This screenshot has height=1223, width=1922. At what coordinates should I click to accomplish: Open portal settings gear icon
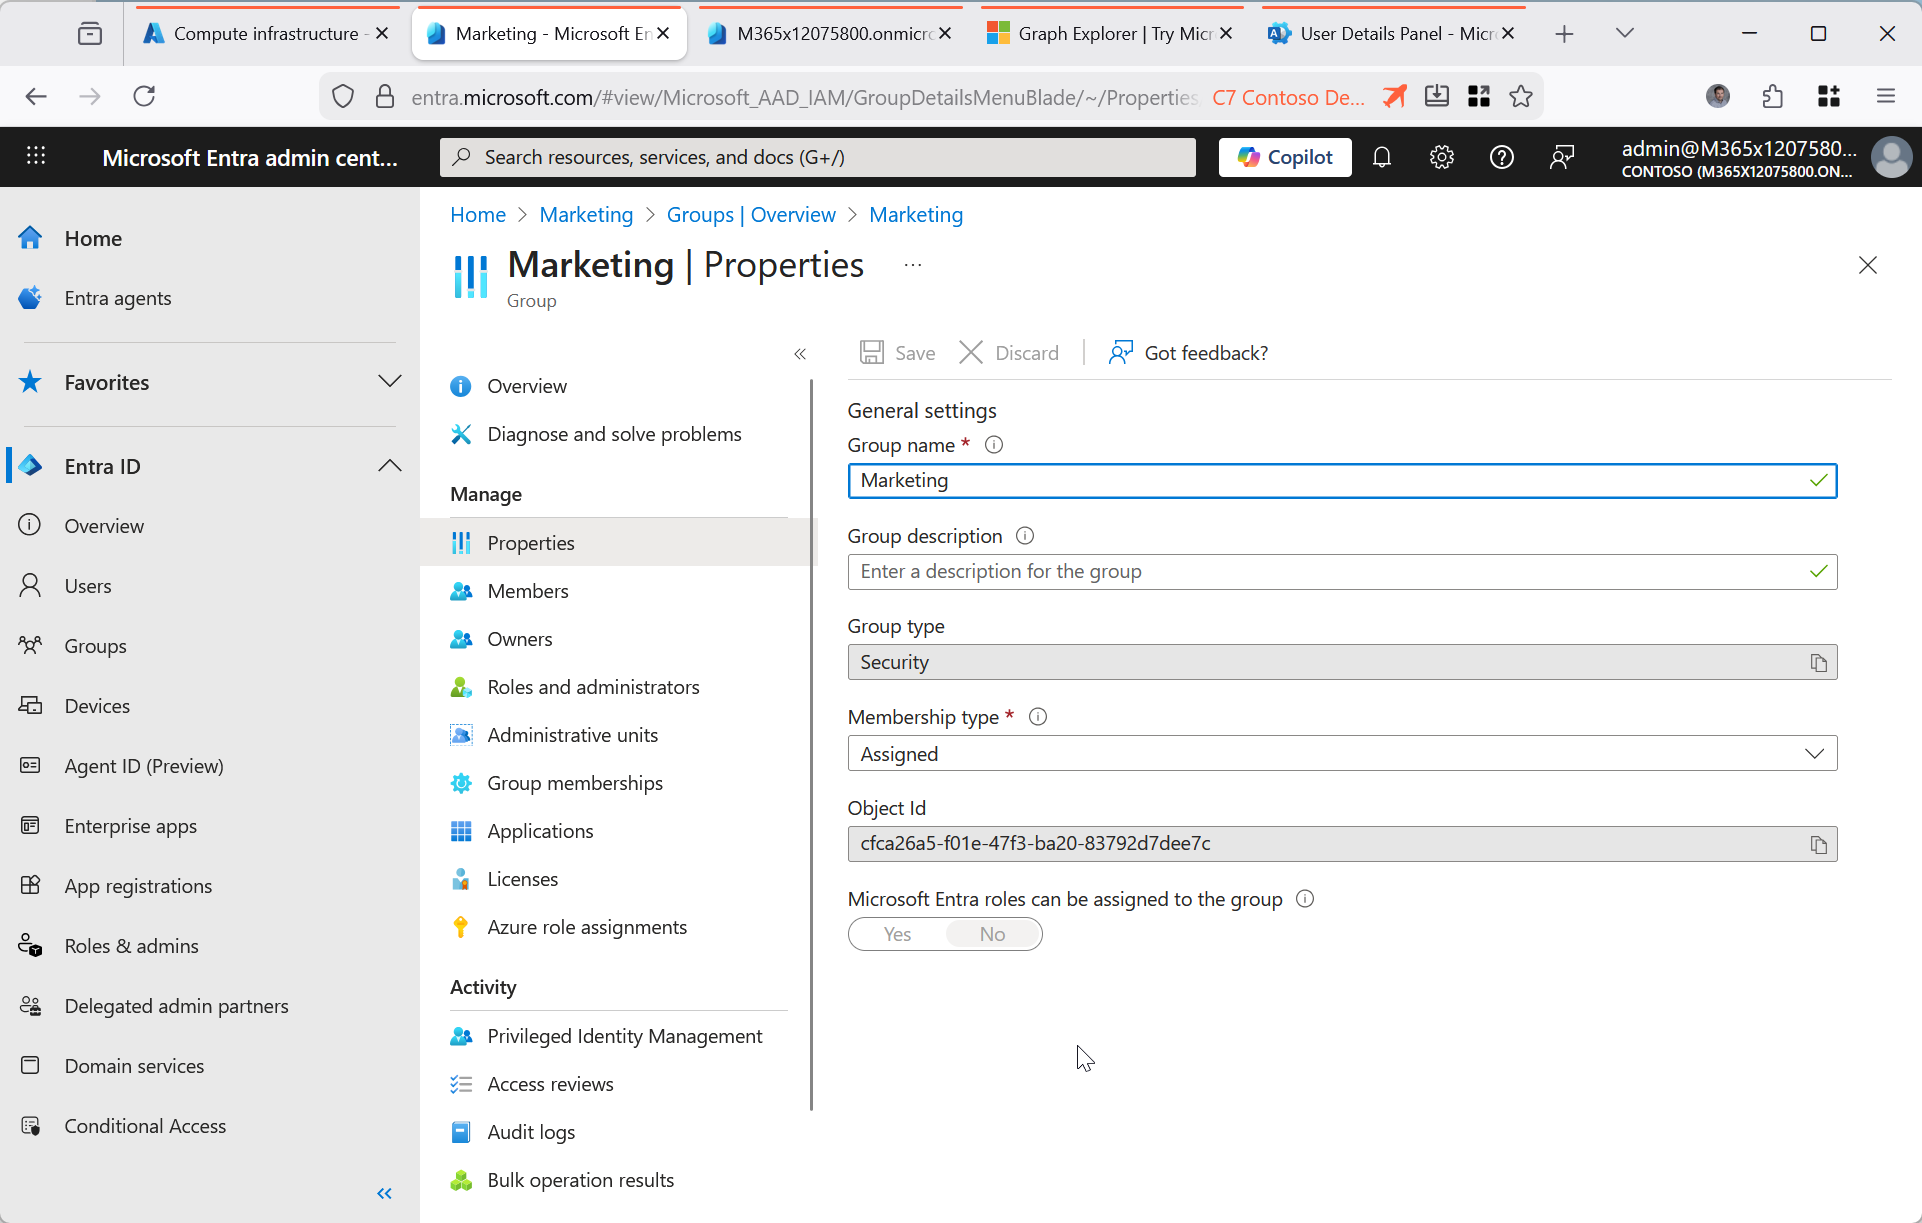click(1441, 157)
